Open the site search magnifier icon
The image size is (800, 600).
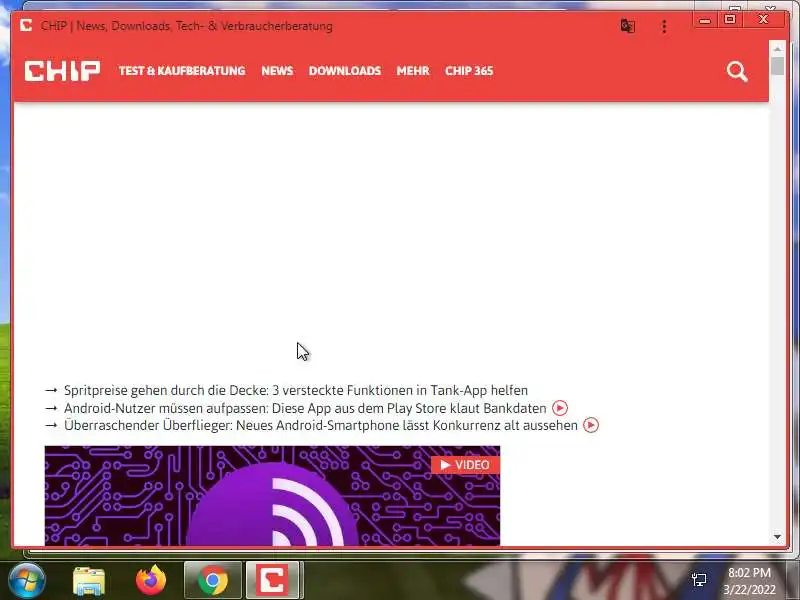pyautogui.click(x=737, y=71)
